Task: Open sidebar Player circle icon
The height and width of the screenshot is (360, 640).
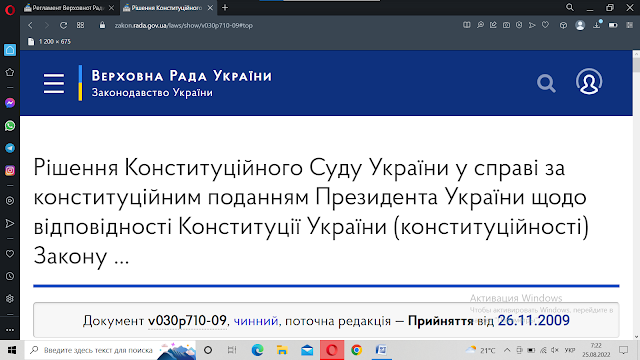Action: [x=10, y=201]
